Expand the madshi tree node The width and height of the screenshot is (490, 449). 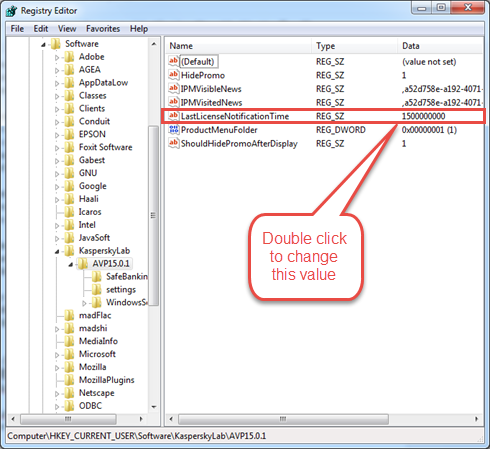tap(57, 329)
